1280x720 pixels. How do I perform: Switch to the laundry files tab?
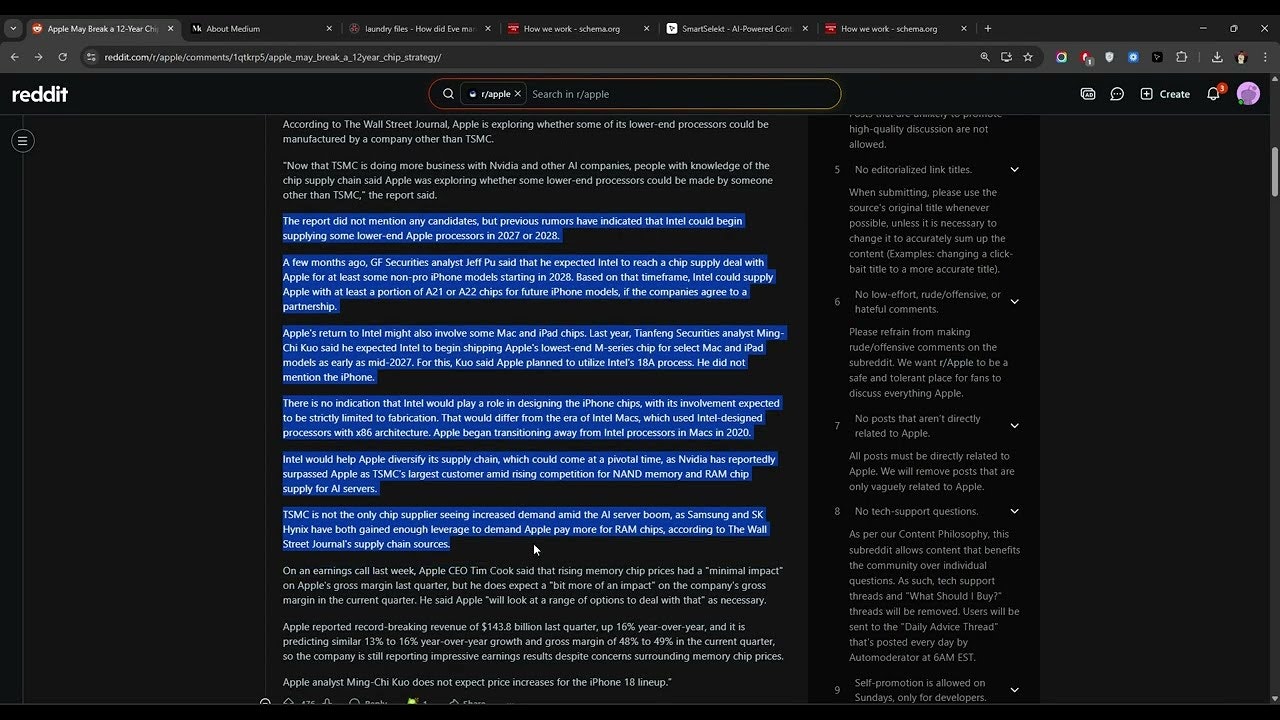[420, 29]
